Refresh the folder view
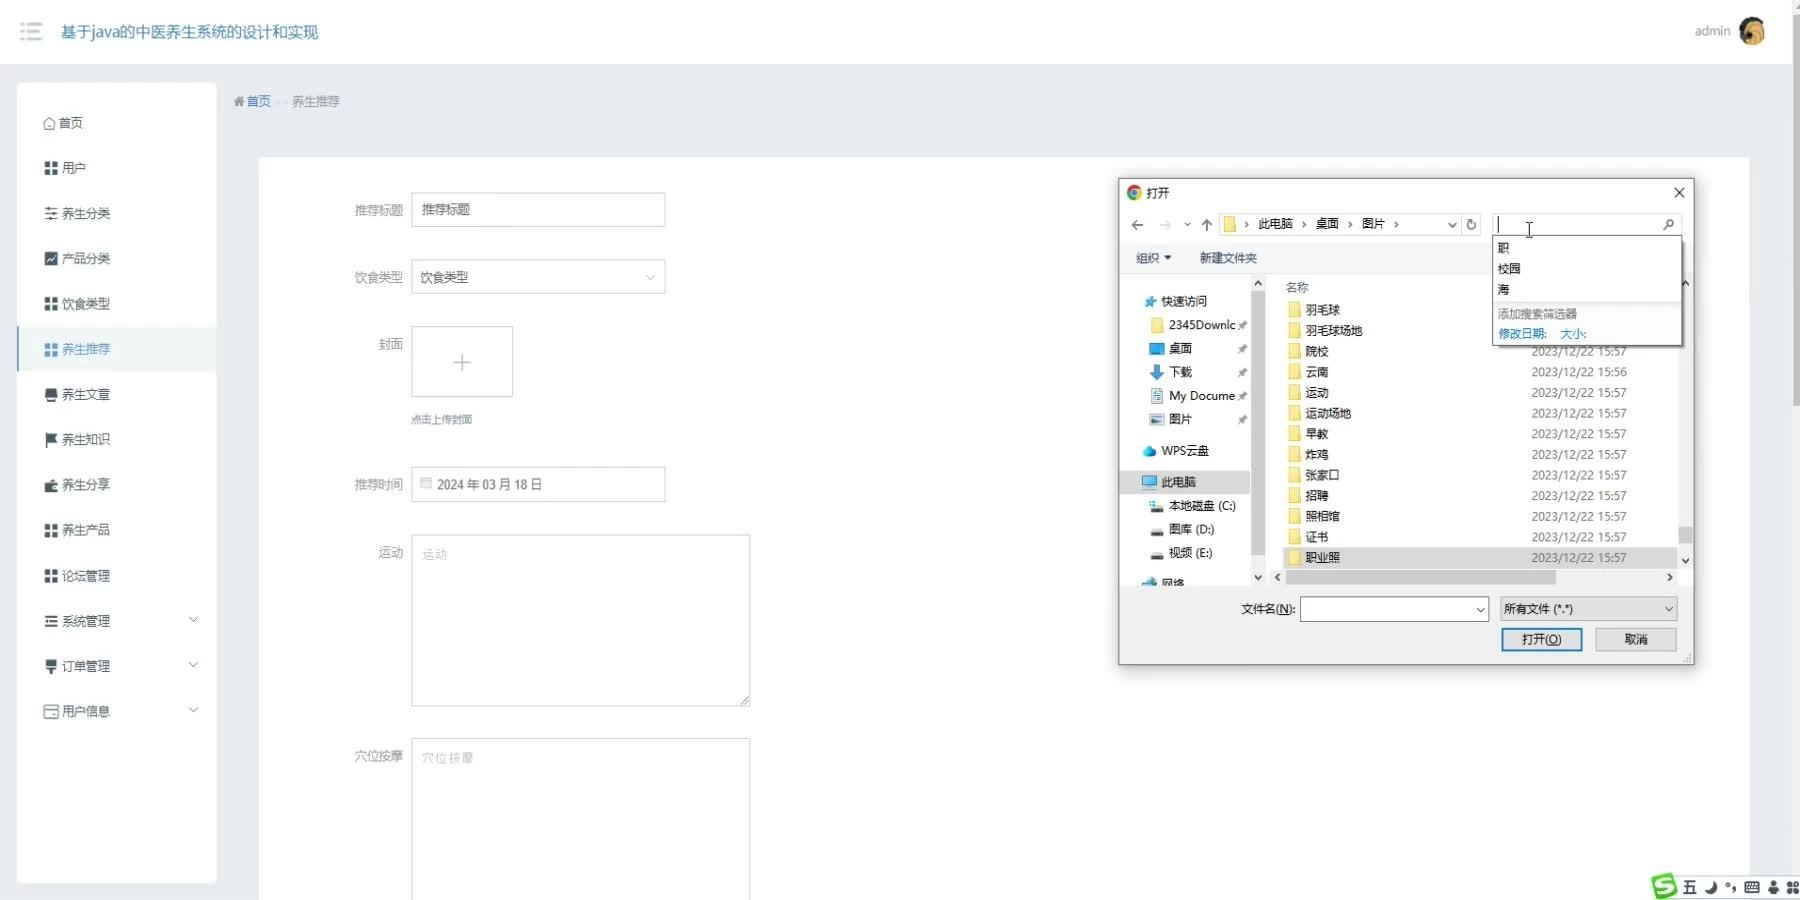Image resolution: width=1800 pixels, height=900 pixels. 1471,224
